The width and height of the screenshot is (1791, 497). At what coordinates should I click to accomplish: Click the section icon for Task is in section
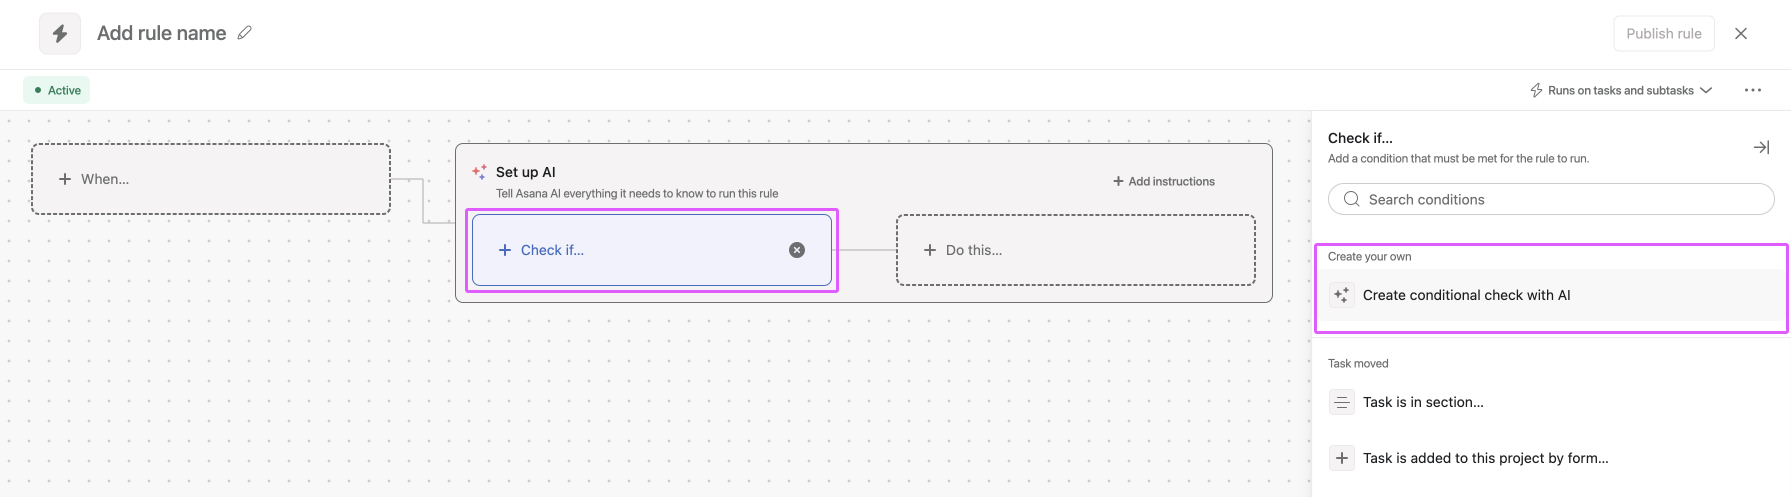(1342, 402)
